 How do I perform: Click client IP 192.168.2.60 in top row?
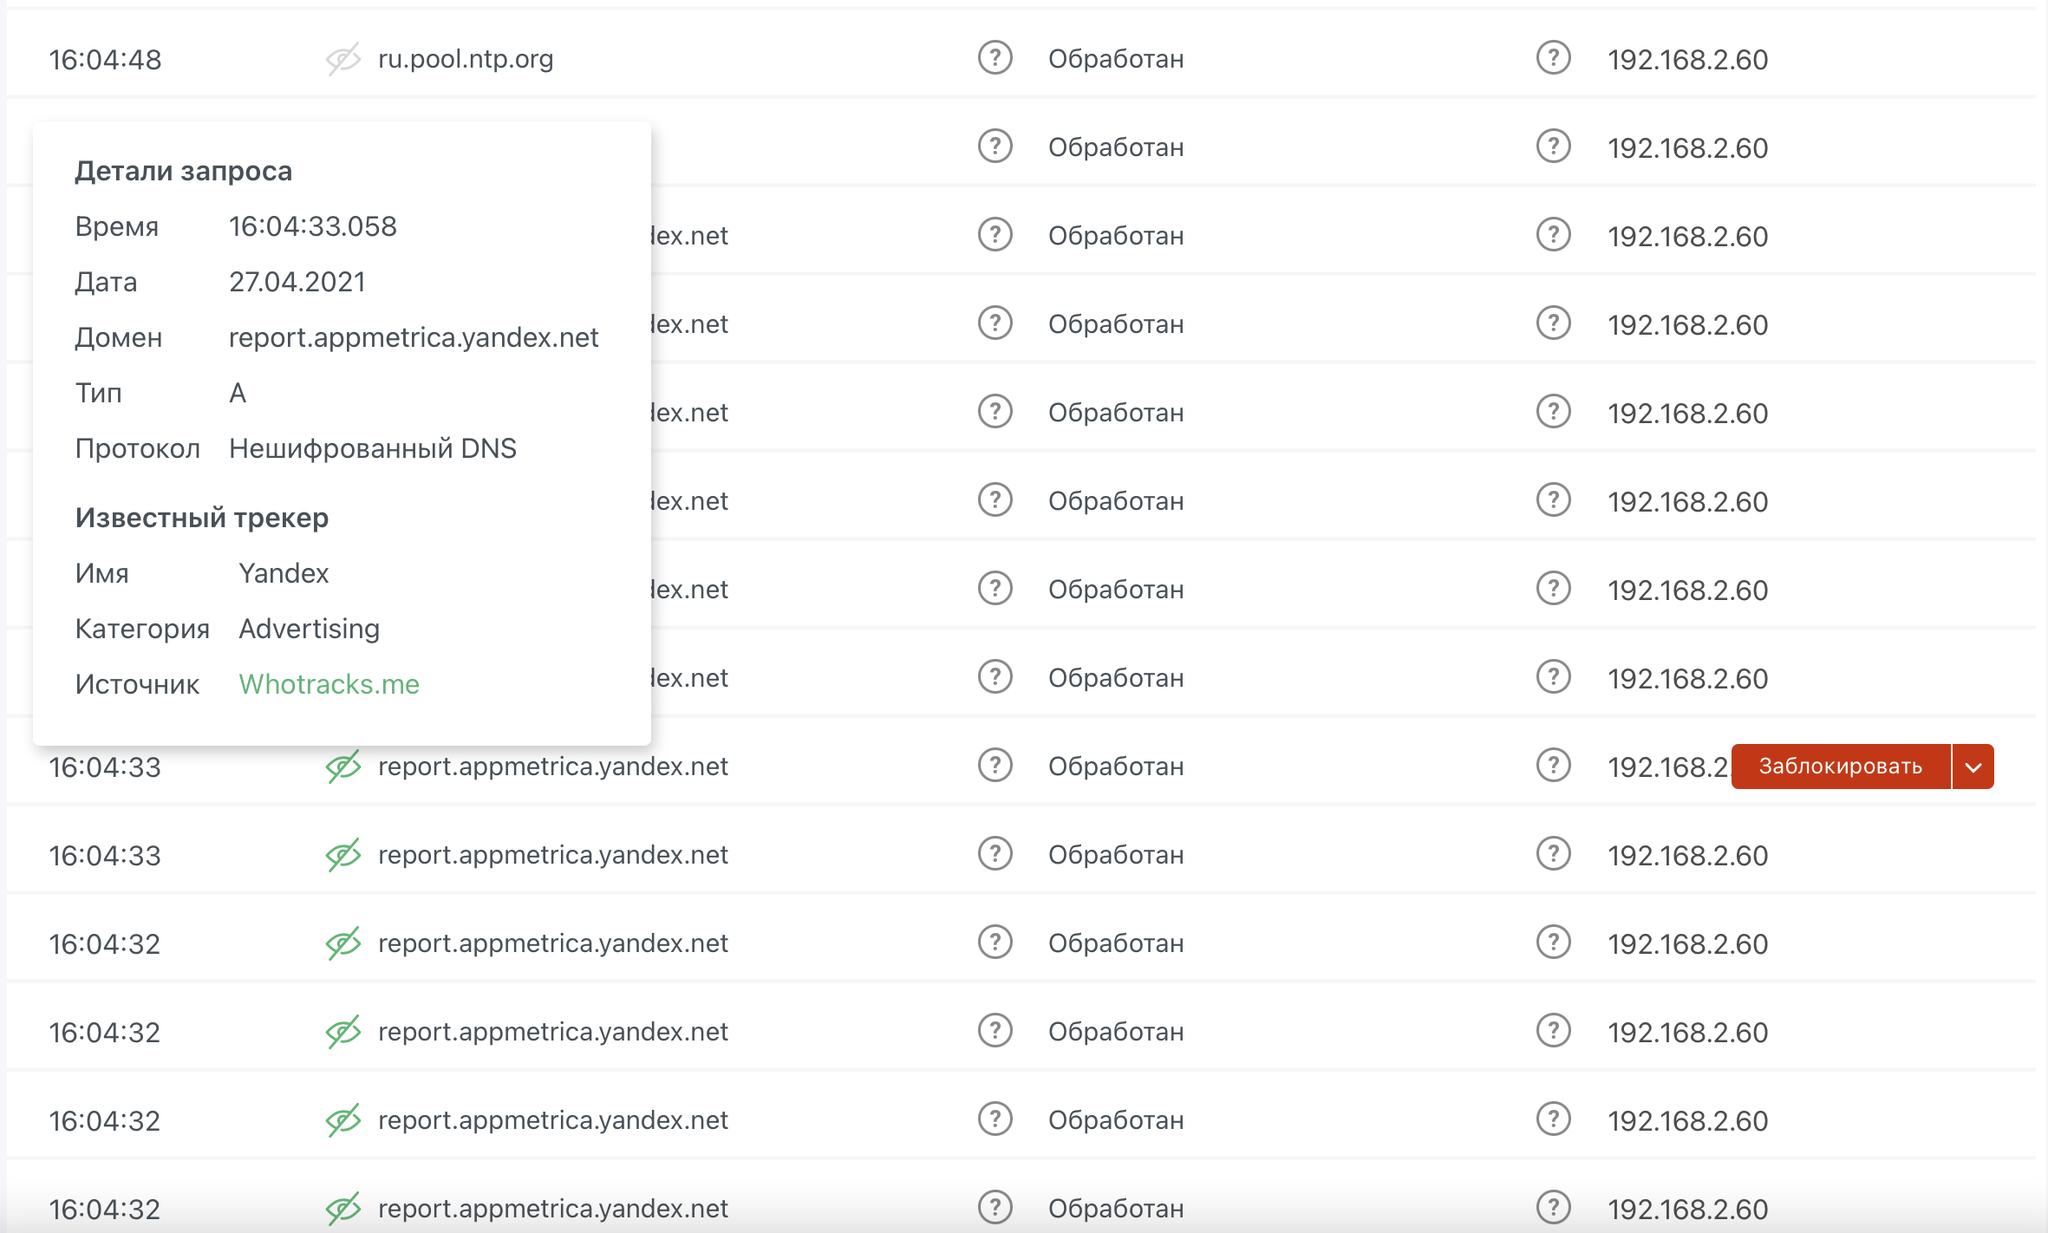[x=1687, y=60]
